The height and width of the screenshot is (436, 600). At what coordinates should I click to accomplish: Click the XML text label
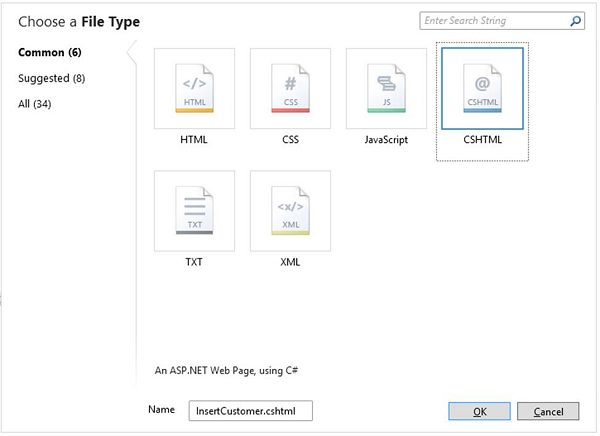(290, 262)
